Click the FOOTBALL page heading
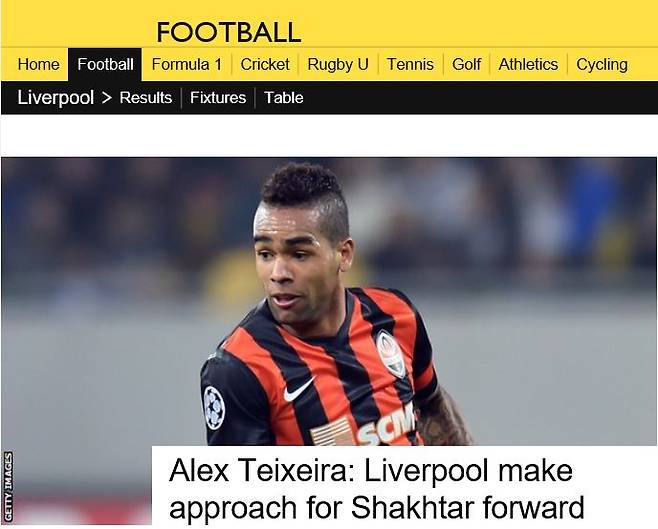This screenshot has height=529, width=658. (229, 32)
